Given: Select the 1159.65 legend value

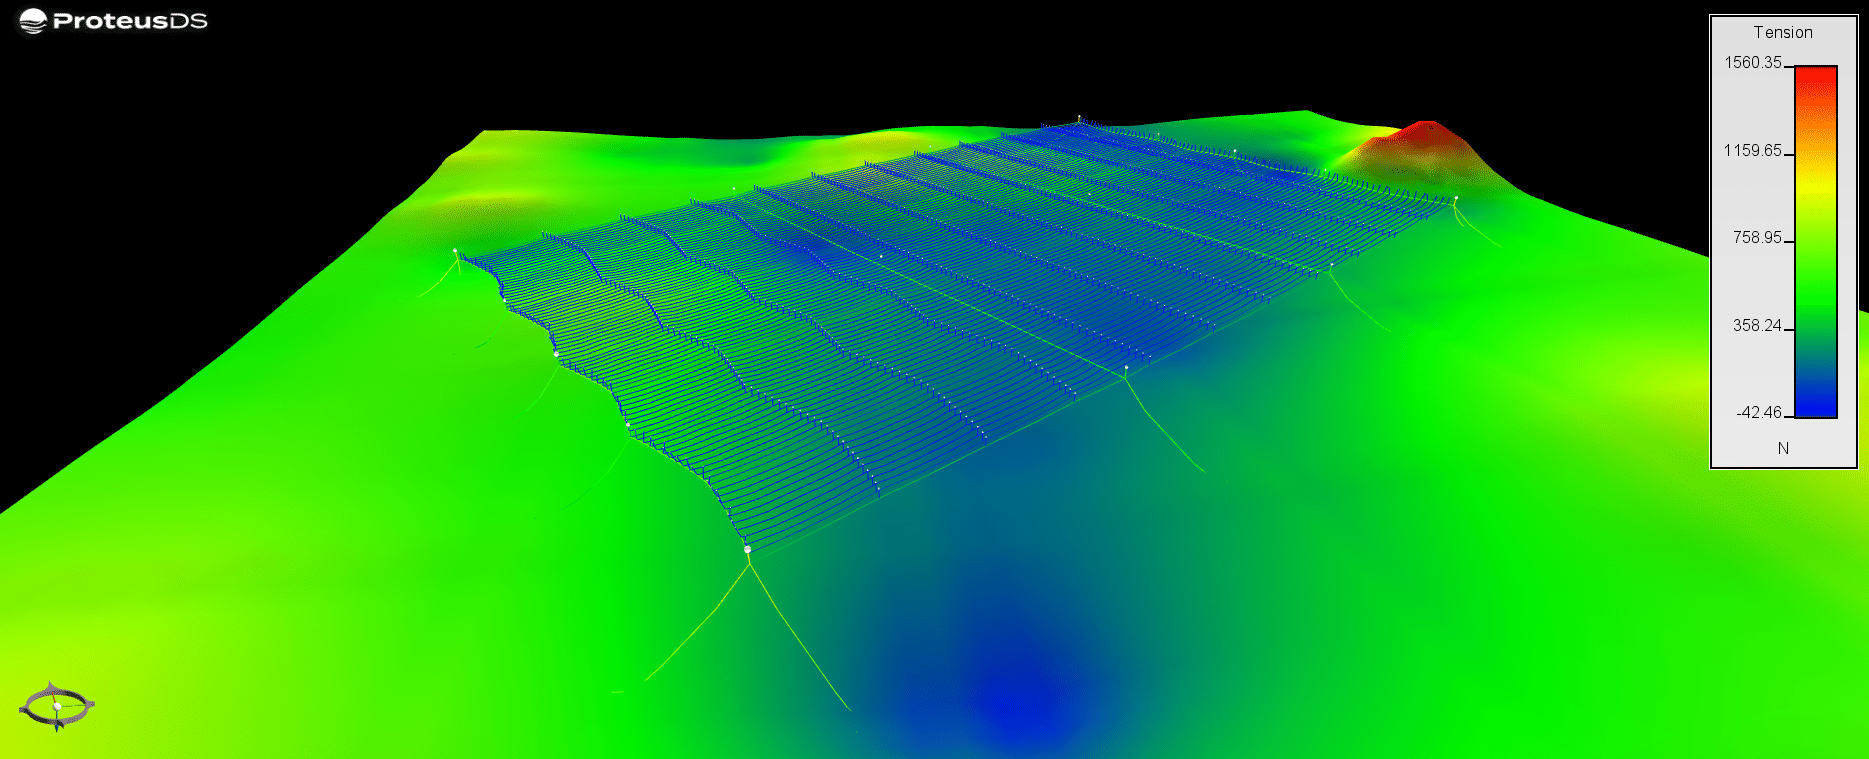Looking at the screenshot, I should pos(1752,150).
